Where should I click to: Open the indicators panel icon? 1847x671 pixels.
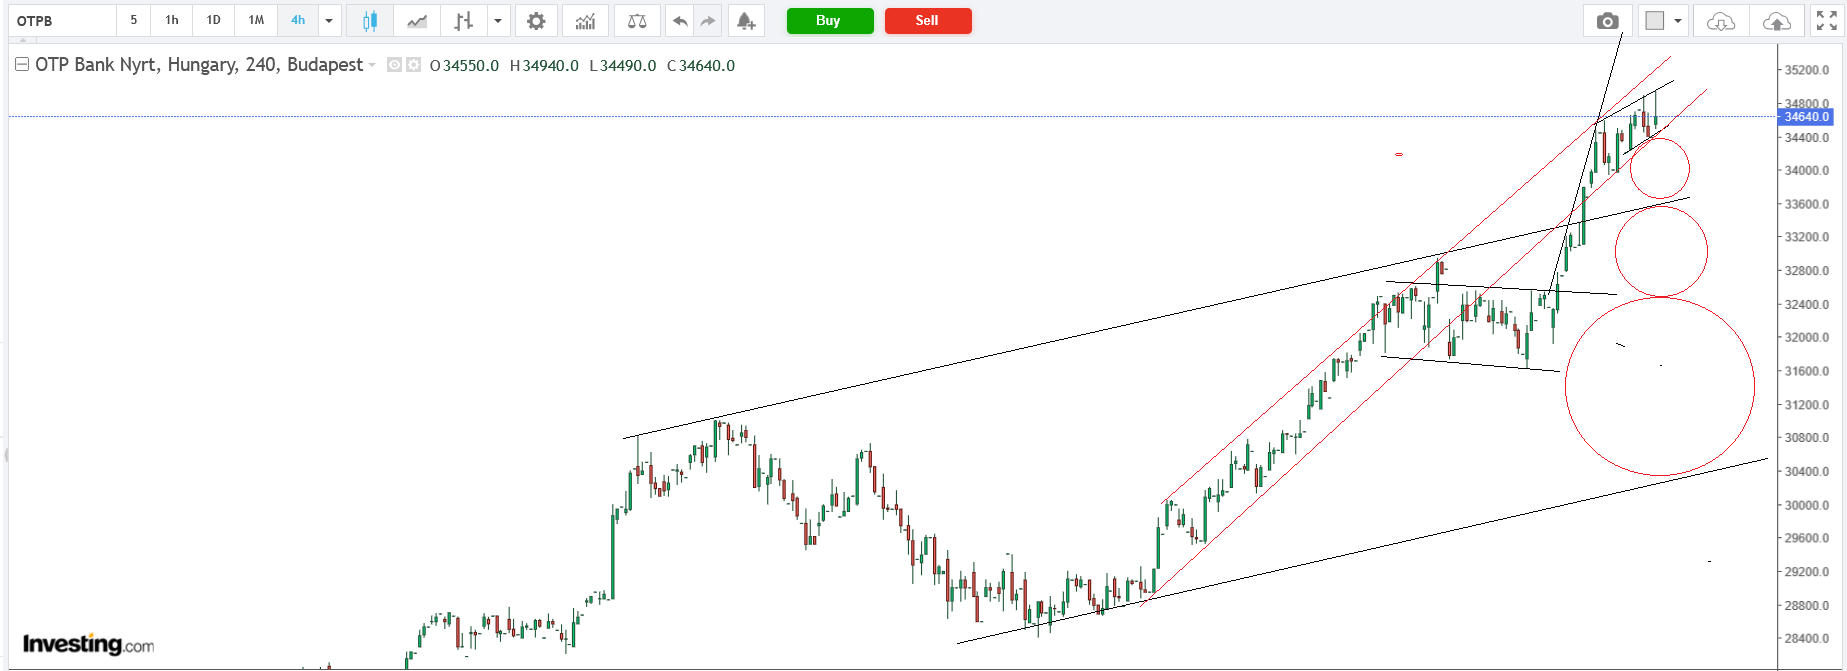pyautogui.click(x=585, y=21)
